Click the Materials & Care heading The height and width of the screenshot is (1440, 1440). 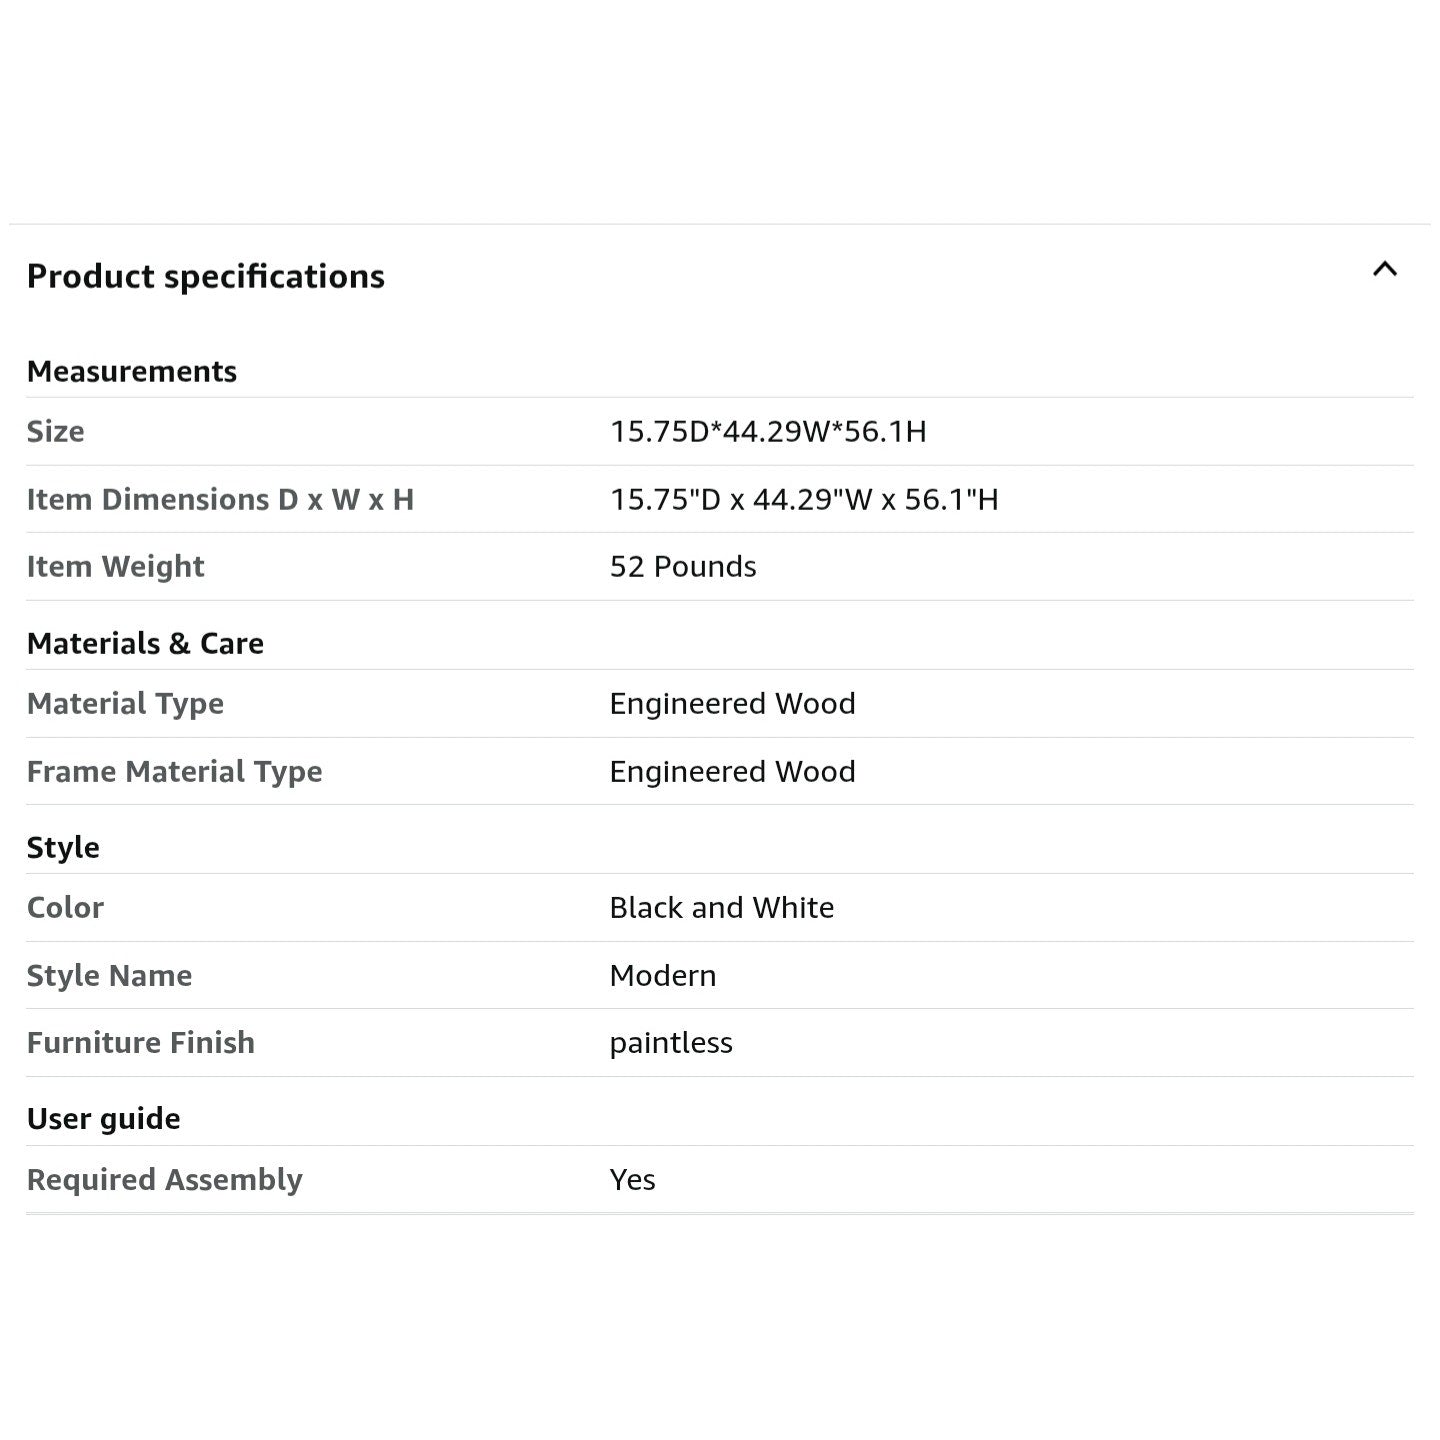[146, 643]
